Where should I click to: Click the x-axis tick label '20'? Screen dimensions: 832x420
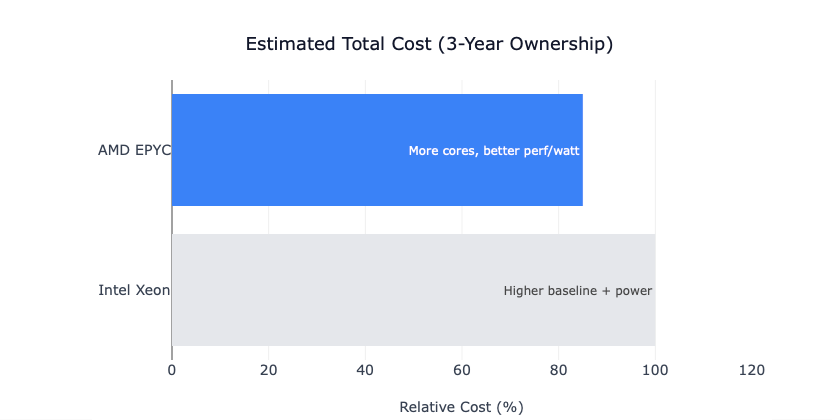click(x=268, y=370)
